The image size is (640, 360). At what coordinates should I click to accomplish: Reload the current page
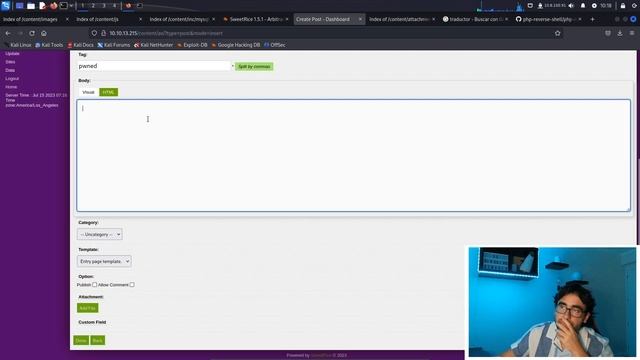point(32,33)
